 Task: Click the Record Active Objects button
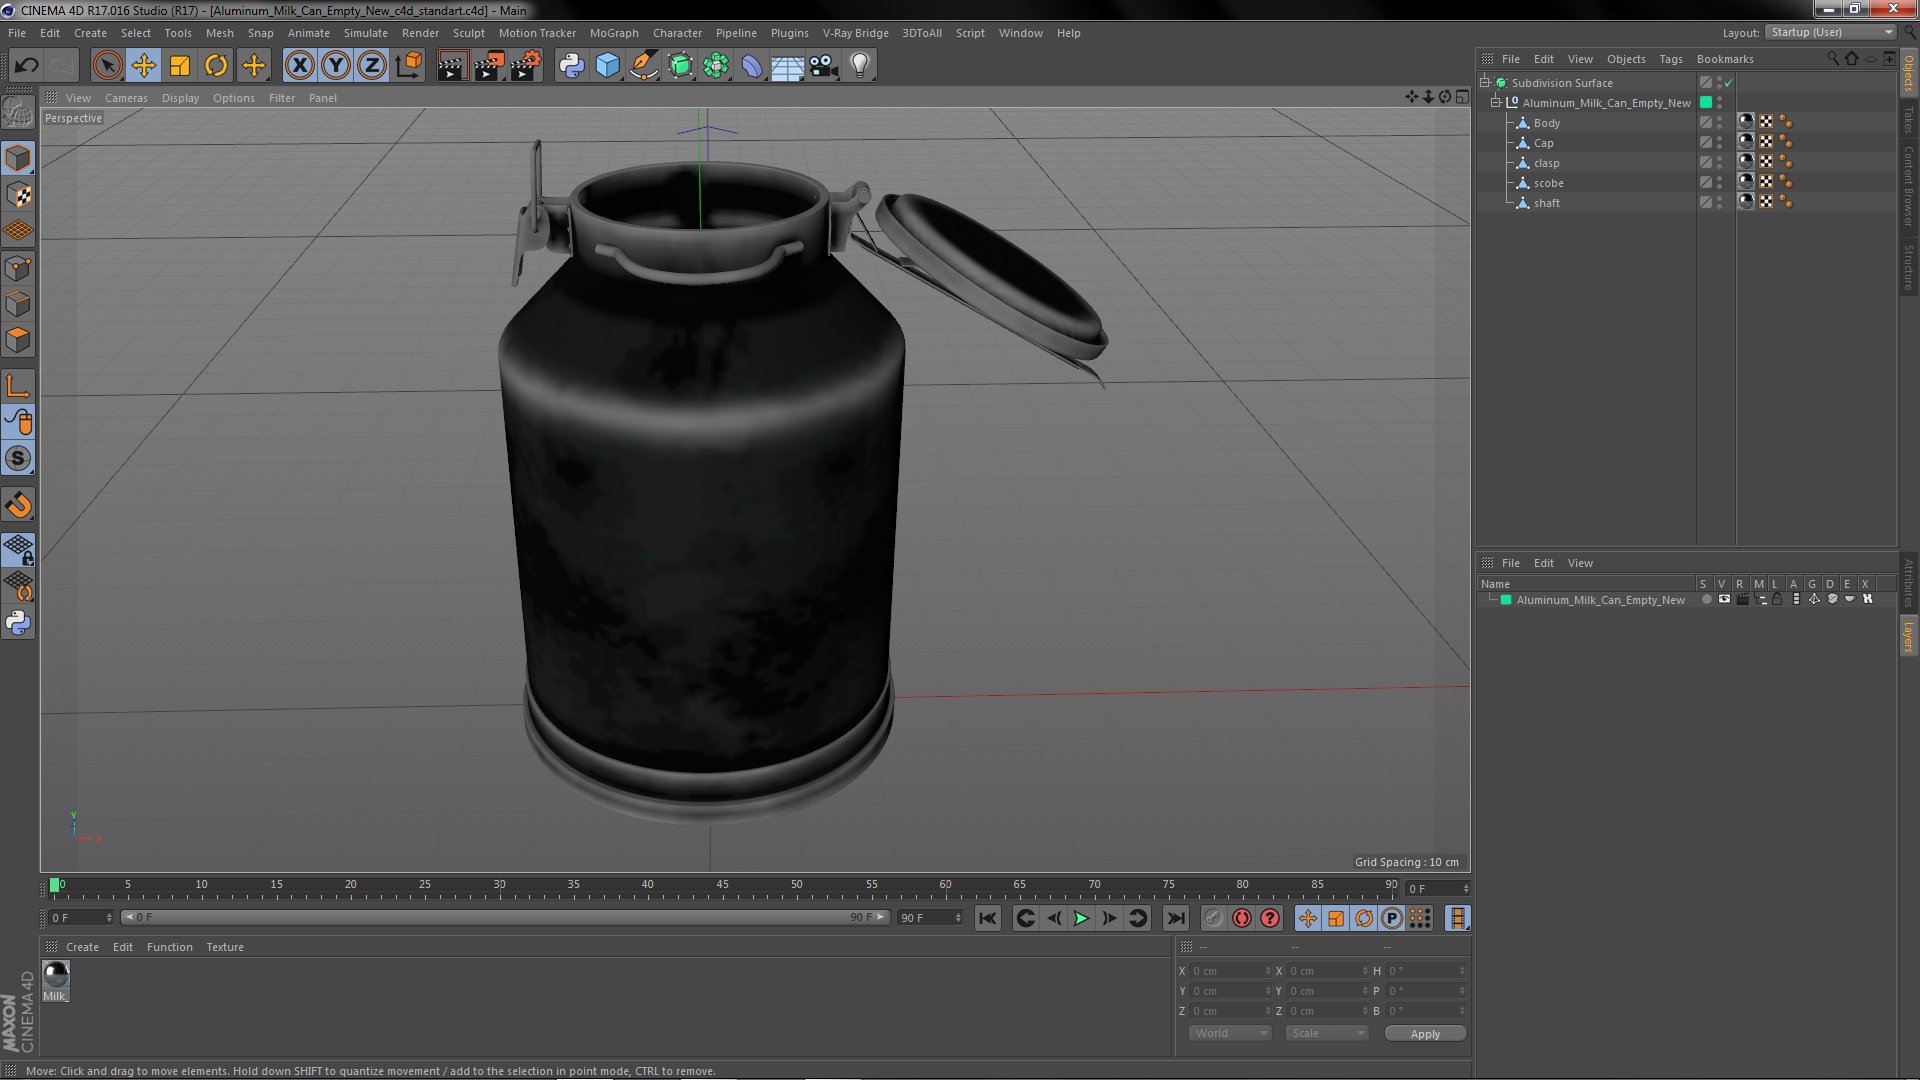1241,918
